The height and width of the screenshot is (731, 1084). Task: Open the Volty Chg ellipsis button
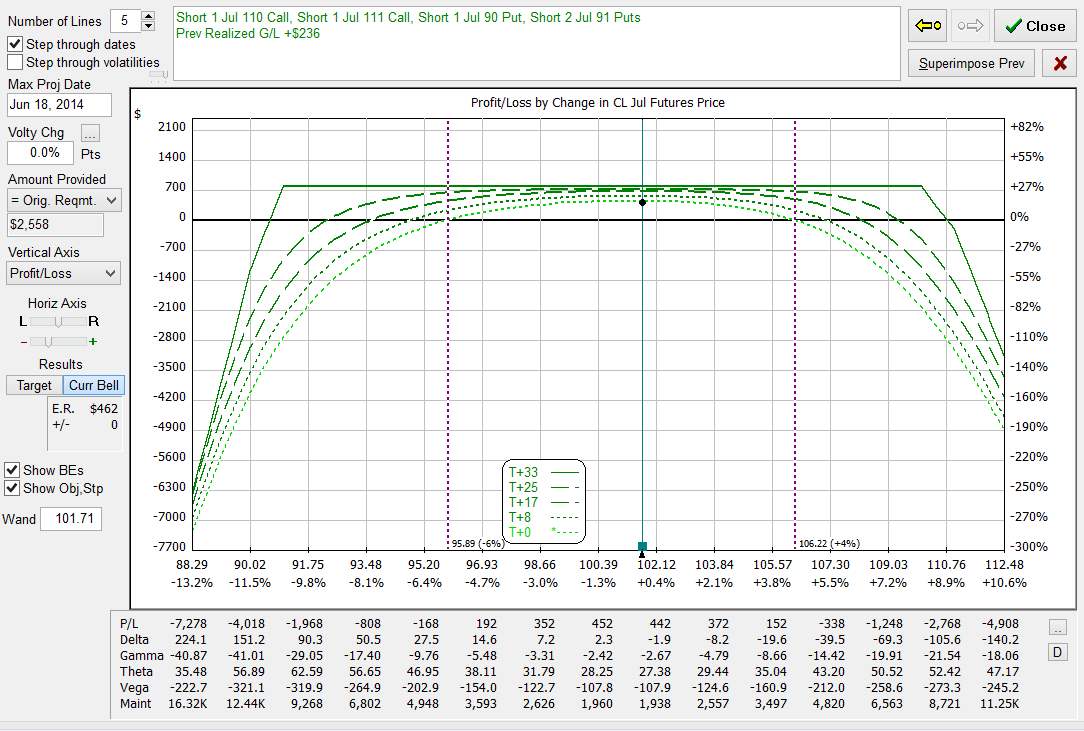(x=91, y=133)
